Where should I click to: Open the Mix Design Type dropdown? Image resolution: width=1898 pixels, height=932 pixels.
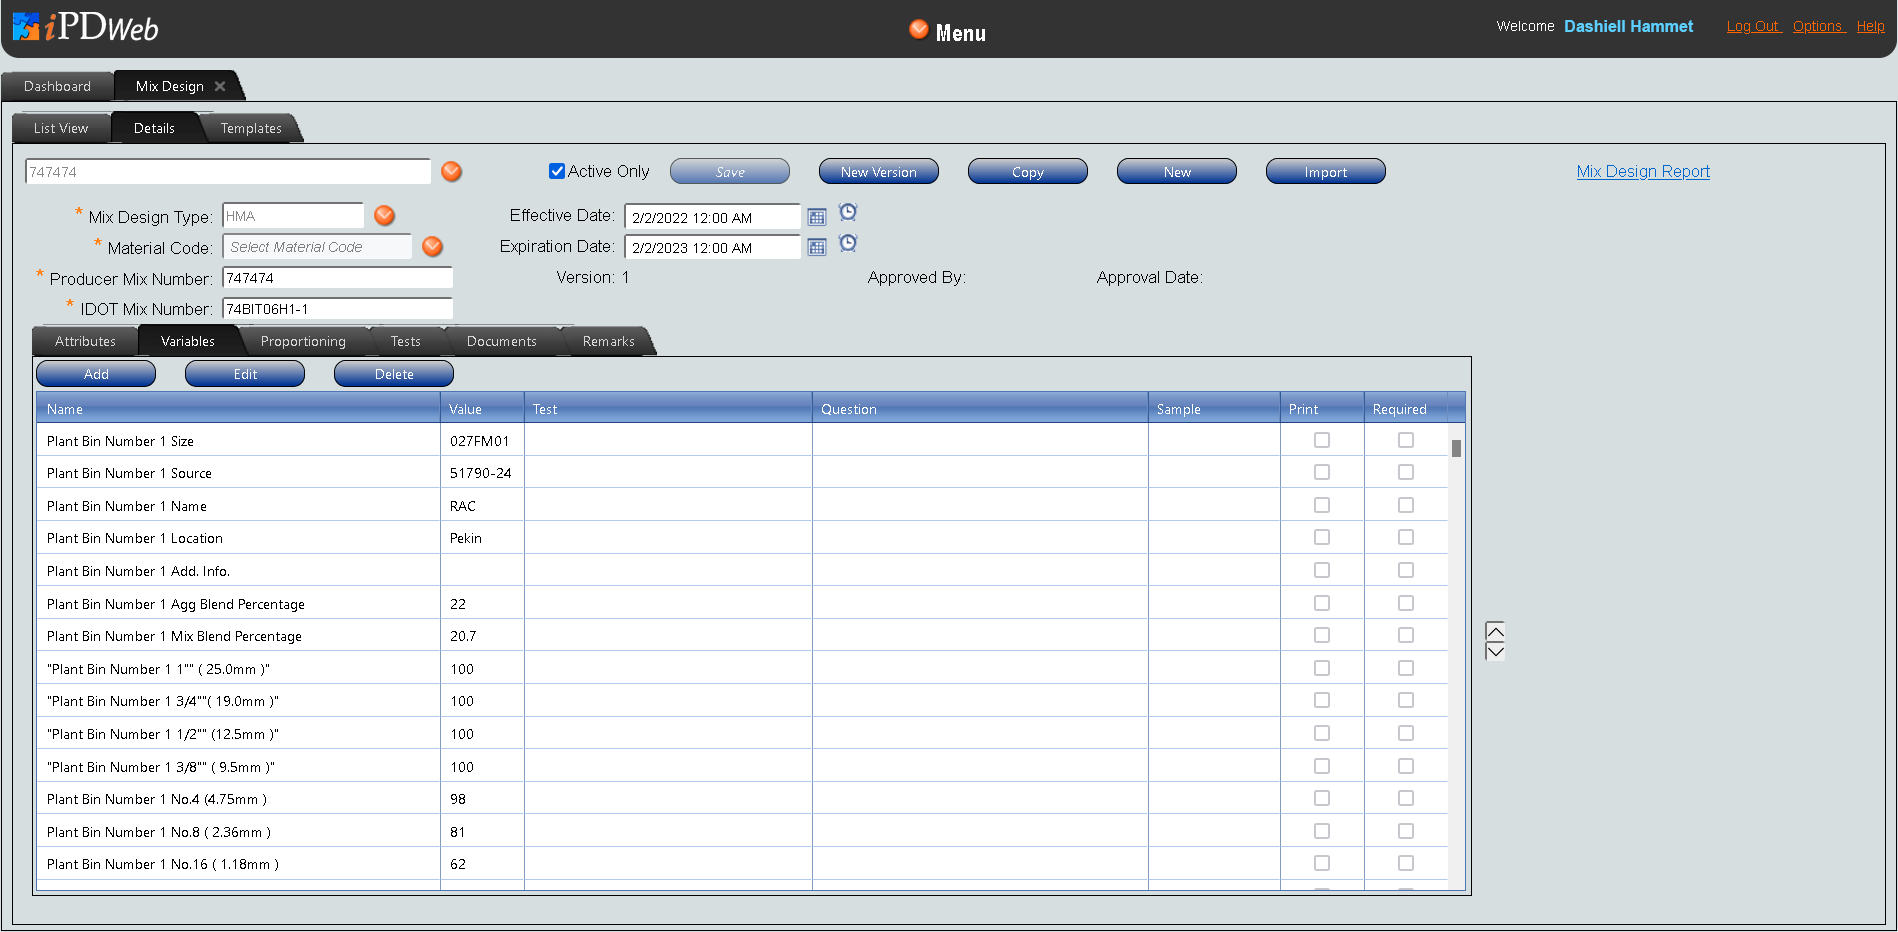[x=384, y=216]
